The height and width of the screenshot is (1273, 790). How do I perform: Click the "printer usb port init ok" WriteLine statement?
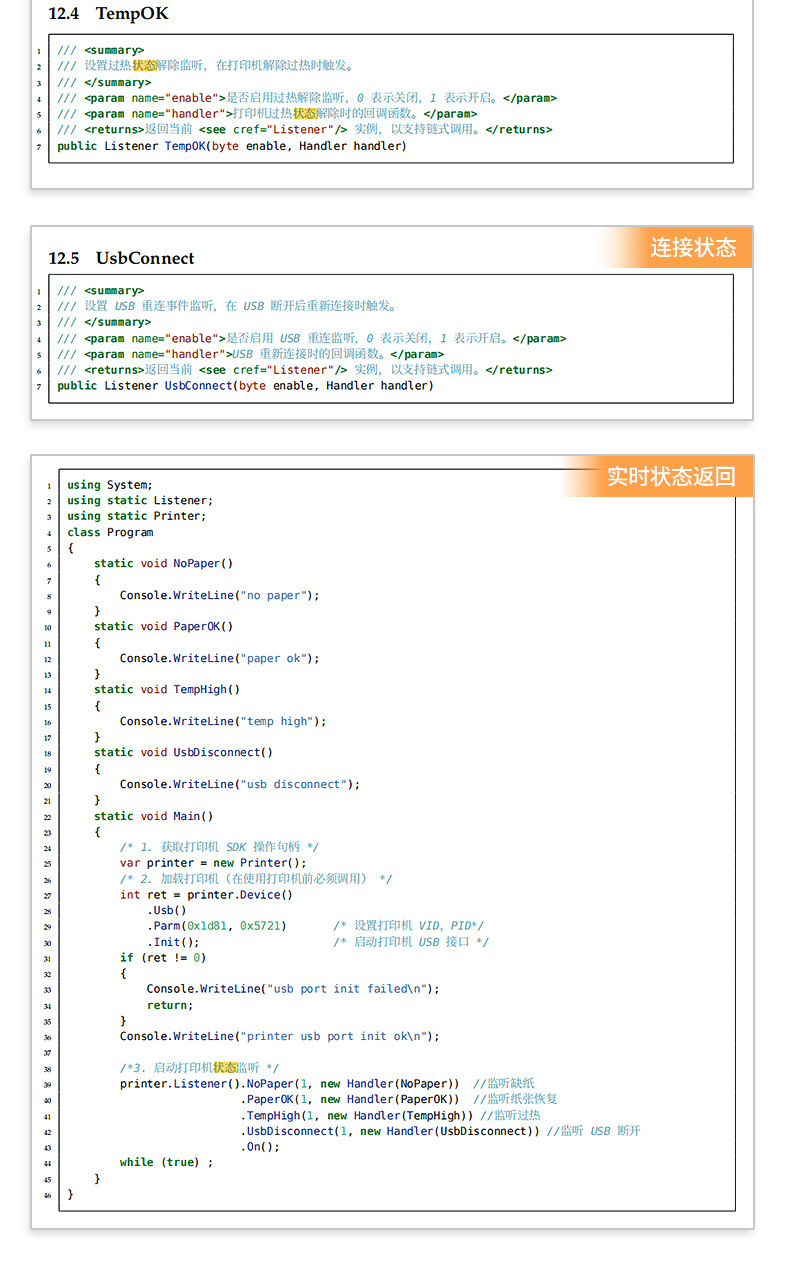click(280, 1036)
